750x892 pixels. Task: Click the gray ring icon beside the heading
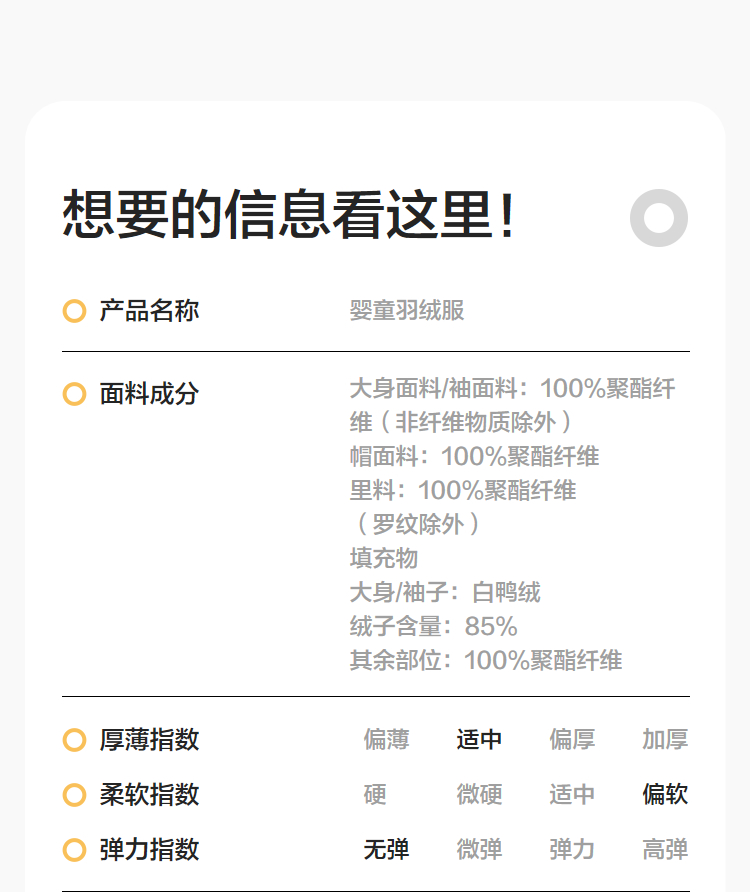[x=659, y=217]
